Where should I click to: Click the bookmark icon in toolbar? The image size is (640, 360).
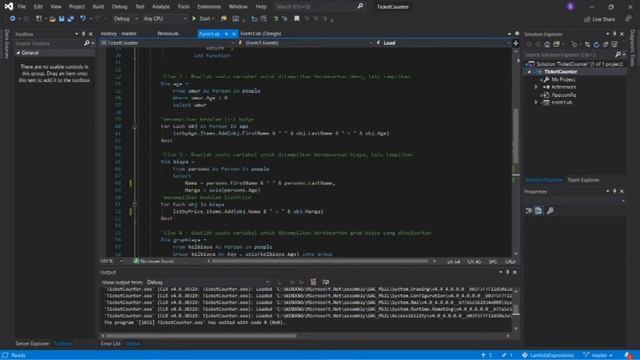tap(297, 19)
